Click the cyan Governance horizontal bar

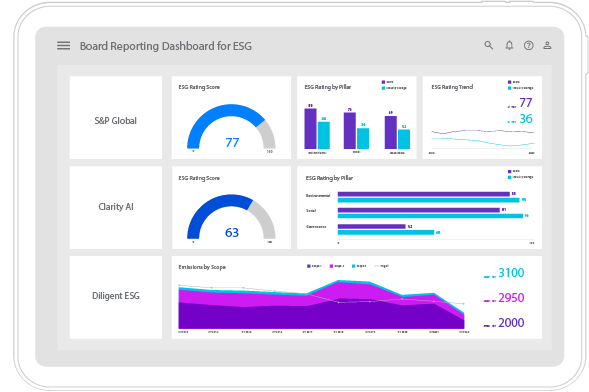pyautogui.click(x=386, y=232)
